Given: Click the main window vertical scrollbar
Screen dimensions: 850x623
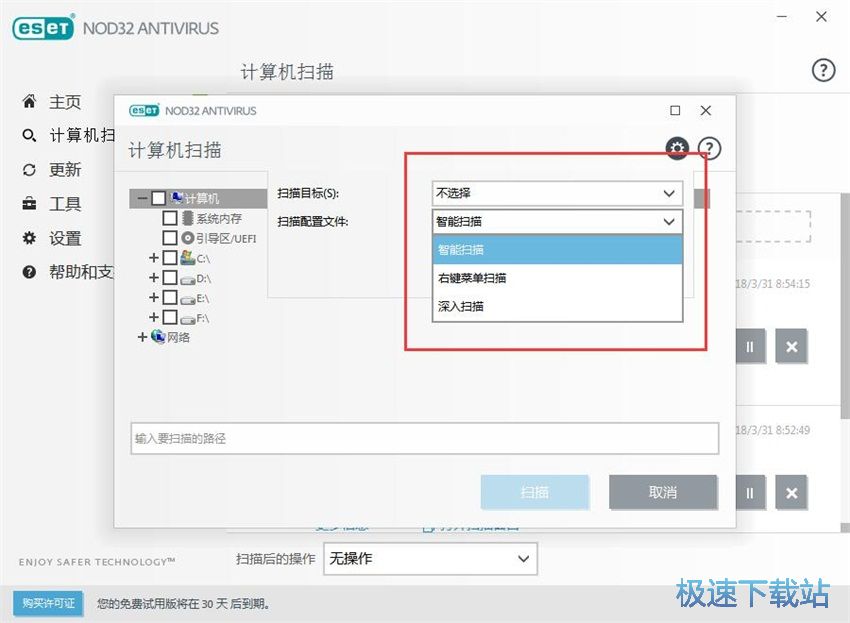Looking at the screenshot, I should 845,306.
